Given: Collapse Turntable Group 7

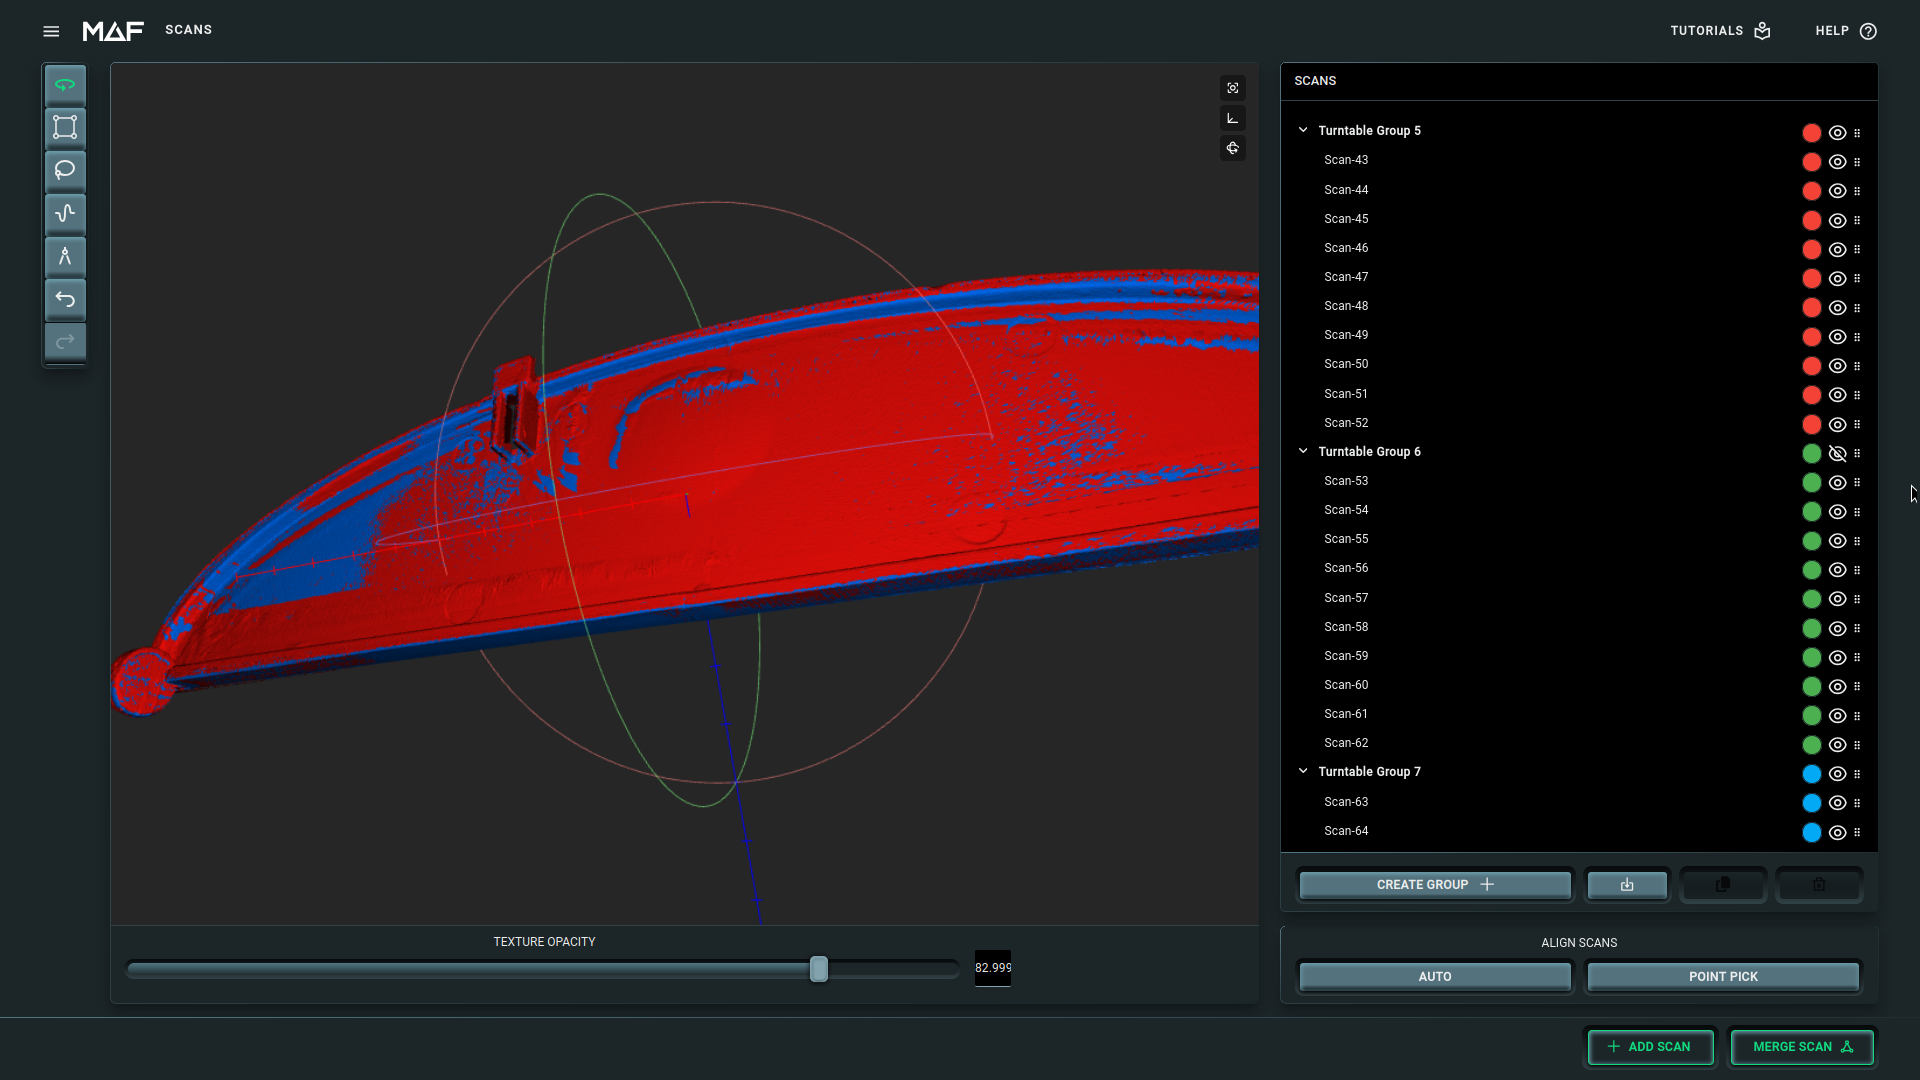Looking at the screenshot, I should click(1303, 771).
